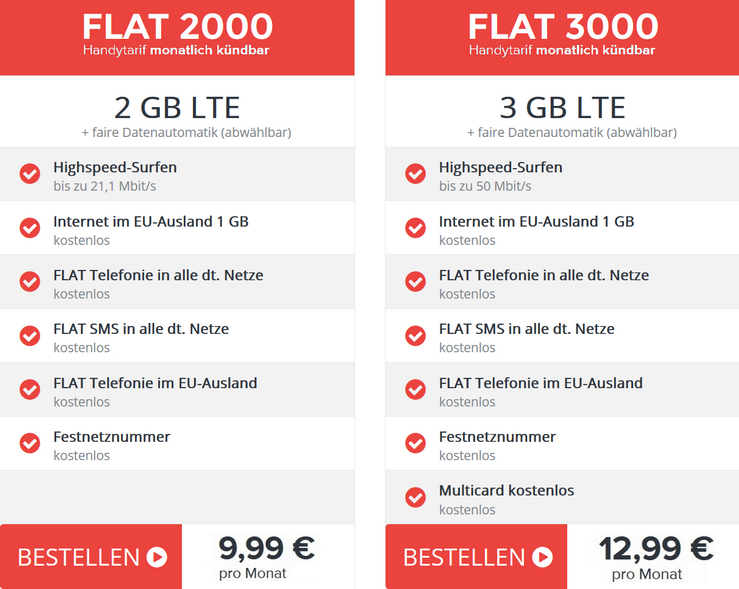The width and height of the screenshot is (739, 589).
Task: Click checkmark next to FLAT 2000 Festnetznummer
Action: click(30, 443)
